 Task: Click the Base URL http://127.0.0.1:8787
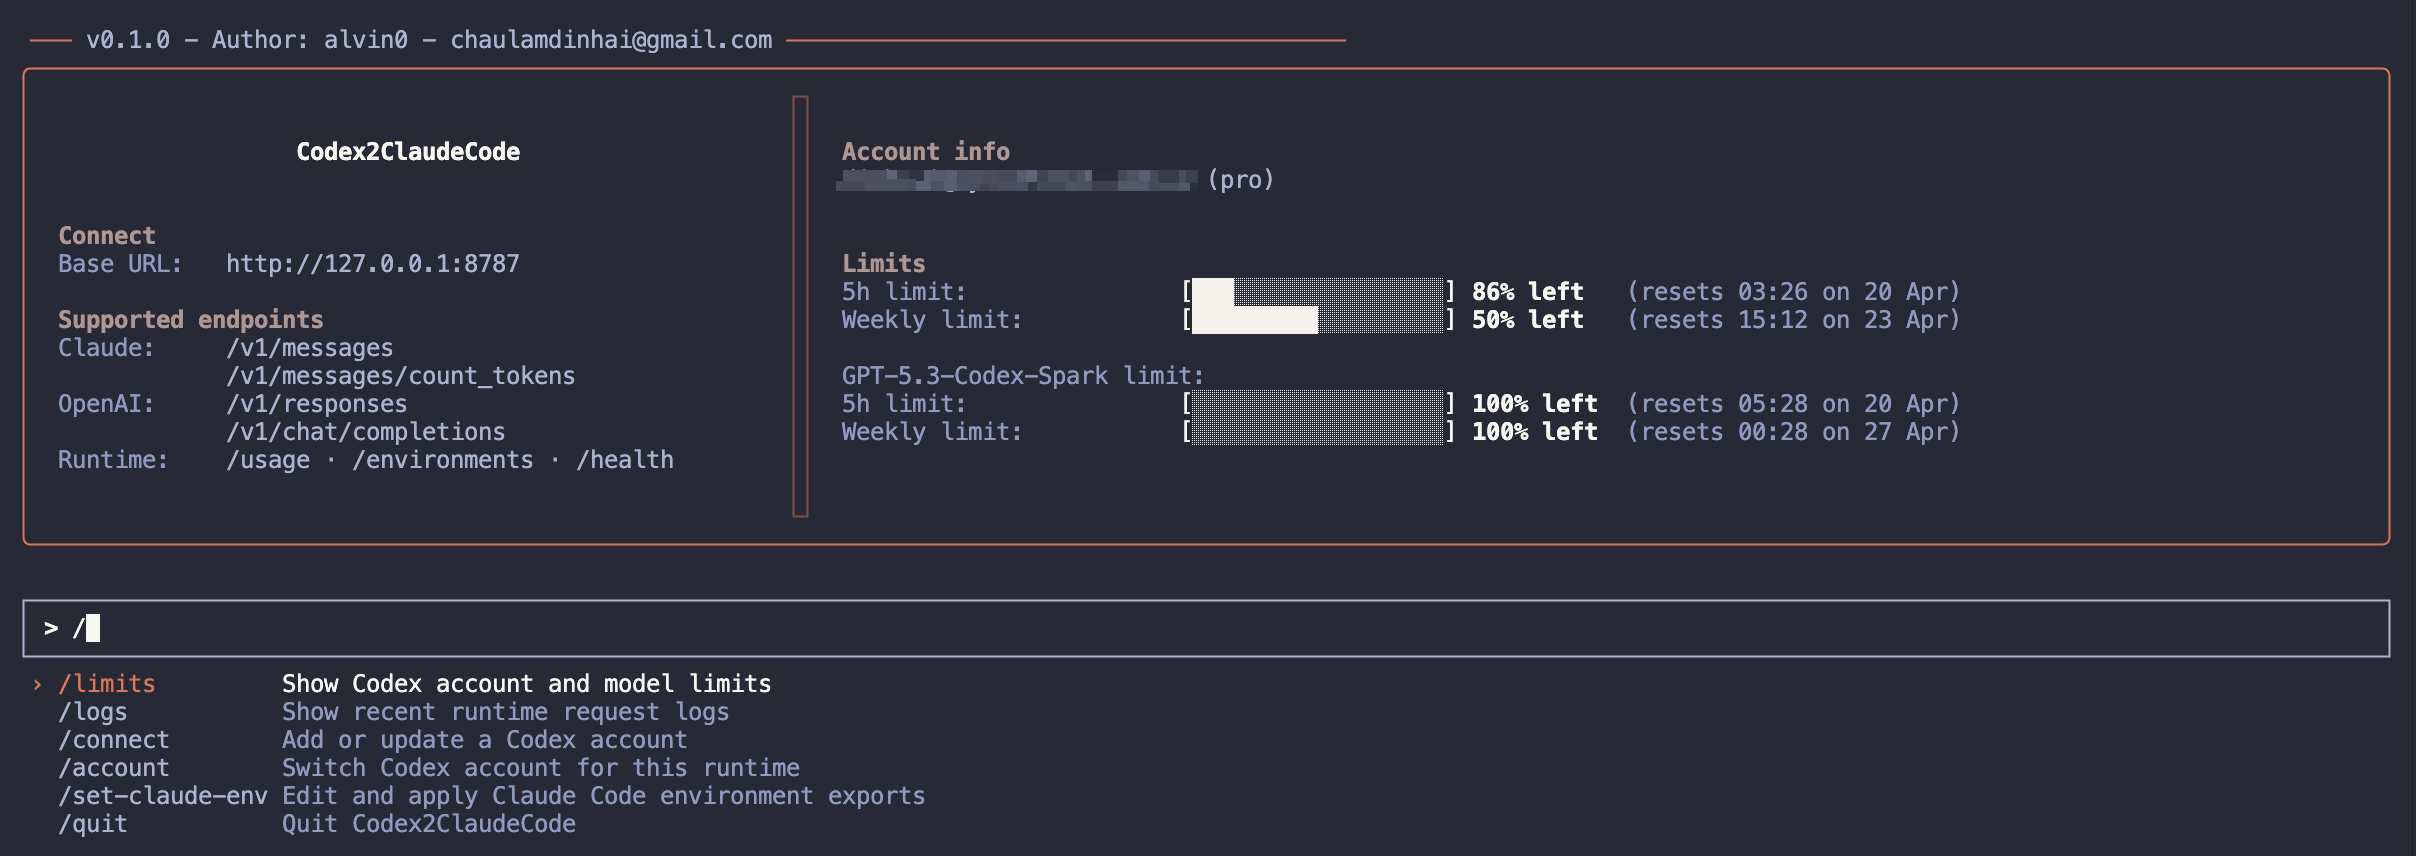click(x=372, y=264)
